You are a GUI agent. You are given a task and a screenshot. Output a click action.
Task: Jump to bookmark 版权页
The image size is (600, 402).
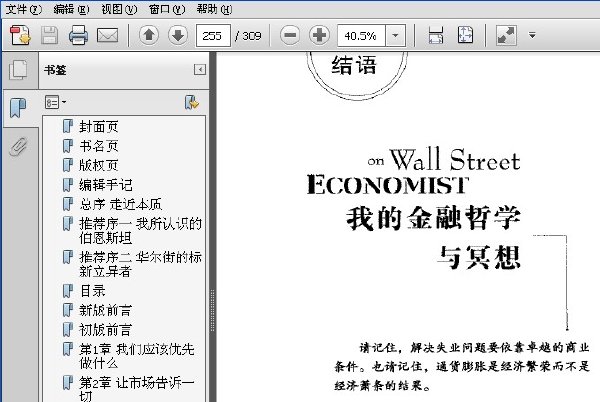pyautogui.click(x=99, y=165)
